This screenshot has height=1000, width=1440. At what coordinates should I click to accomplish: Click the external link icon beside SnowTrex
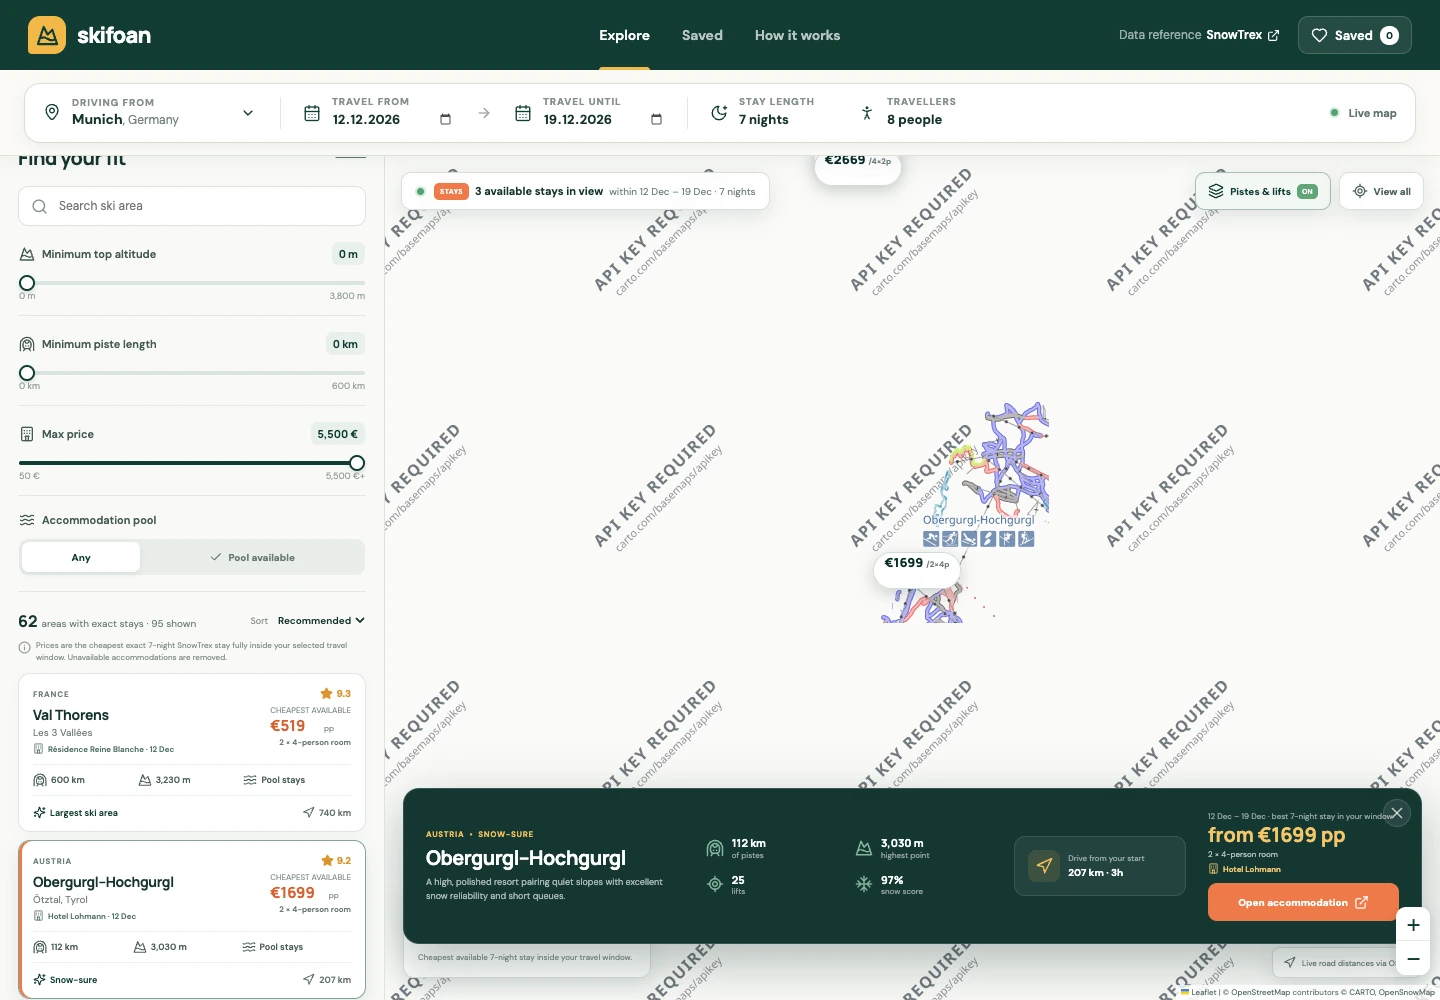click(x=1273, y=35)
